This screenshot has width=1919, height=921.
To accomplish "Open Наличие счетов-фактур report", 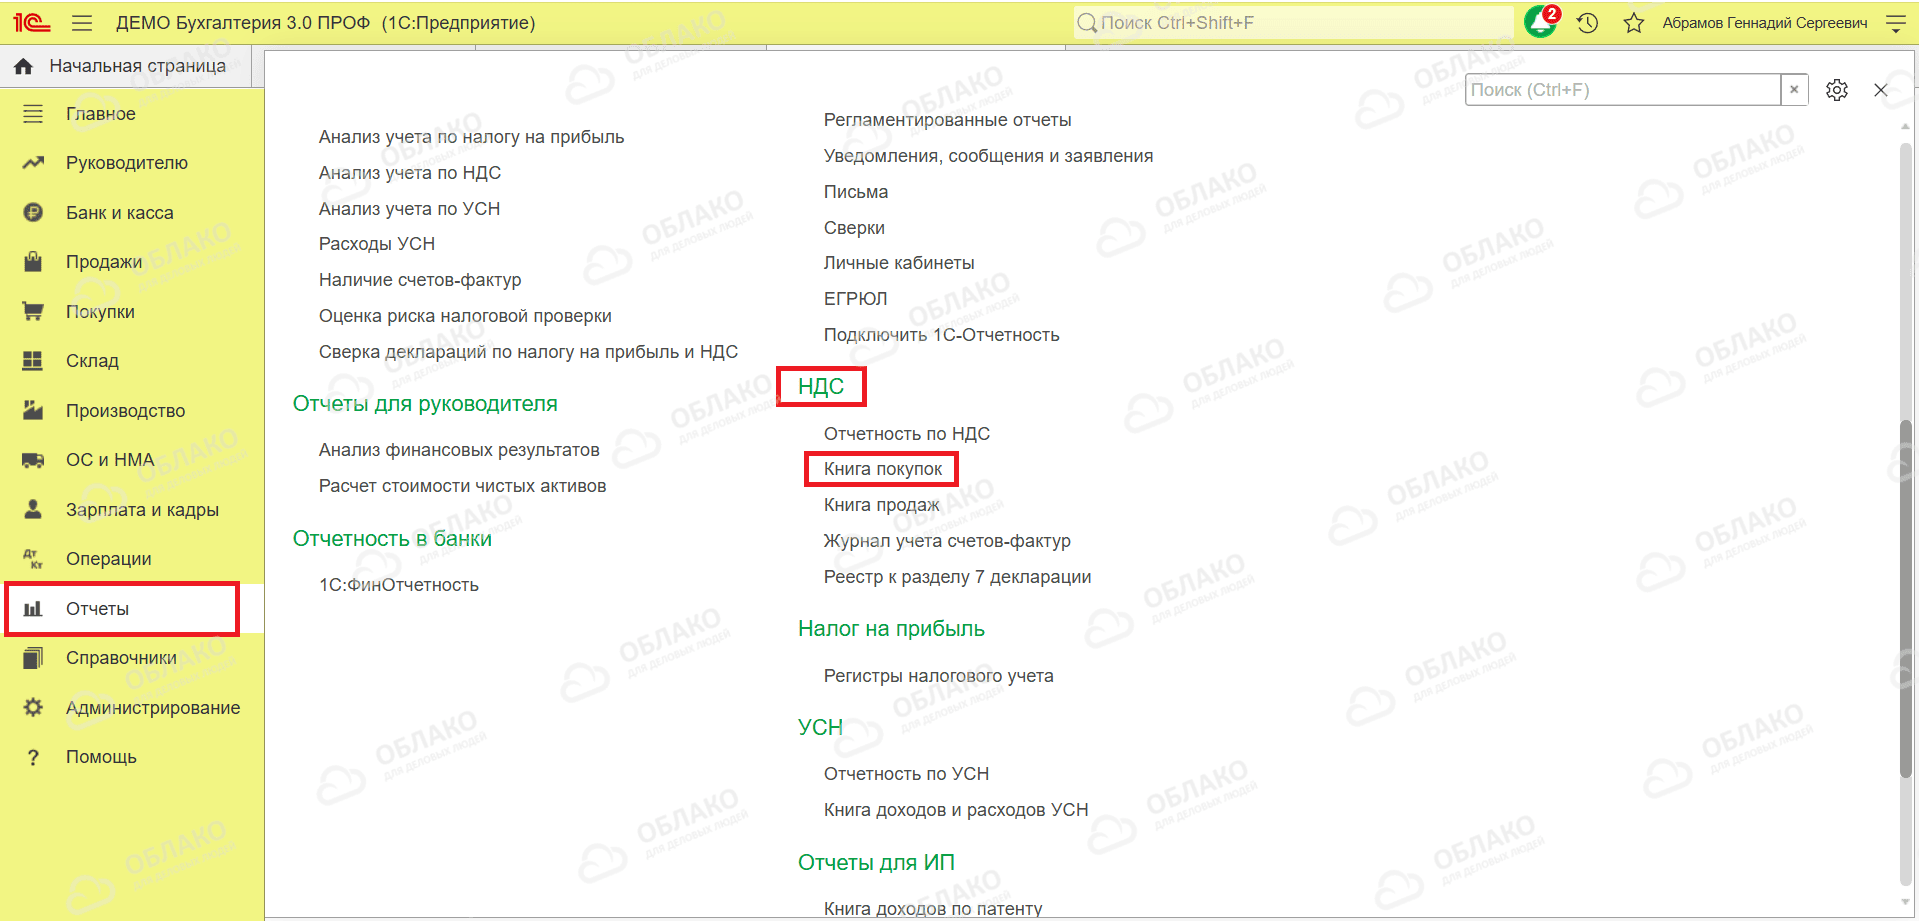I will [x=420, y=280].
